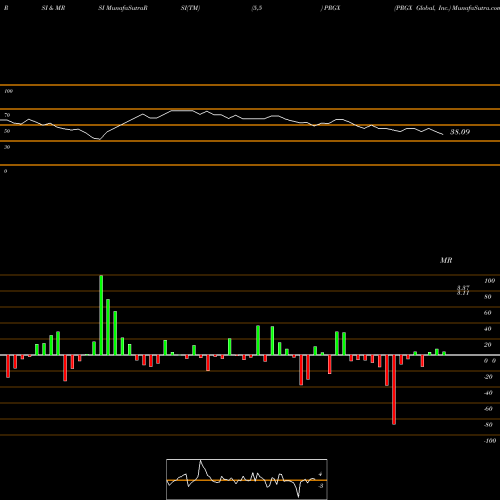500x500 pixels.
Task: Click the '(PBGX Global, Inc.)' company name text
Action: click(422, 8)
